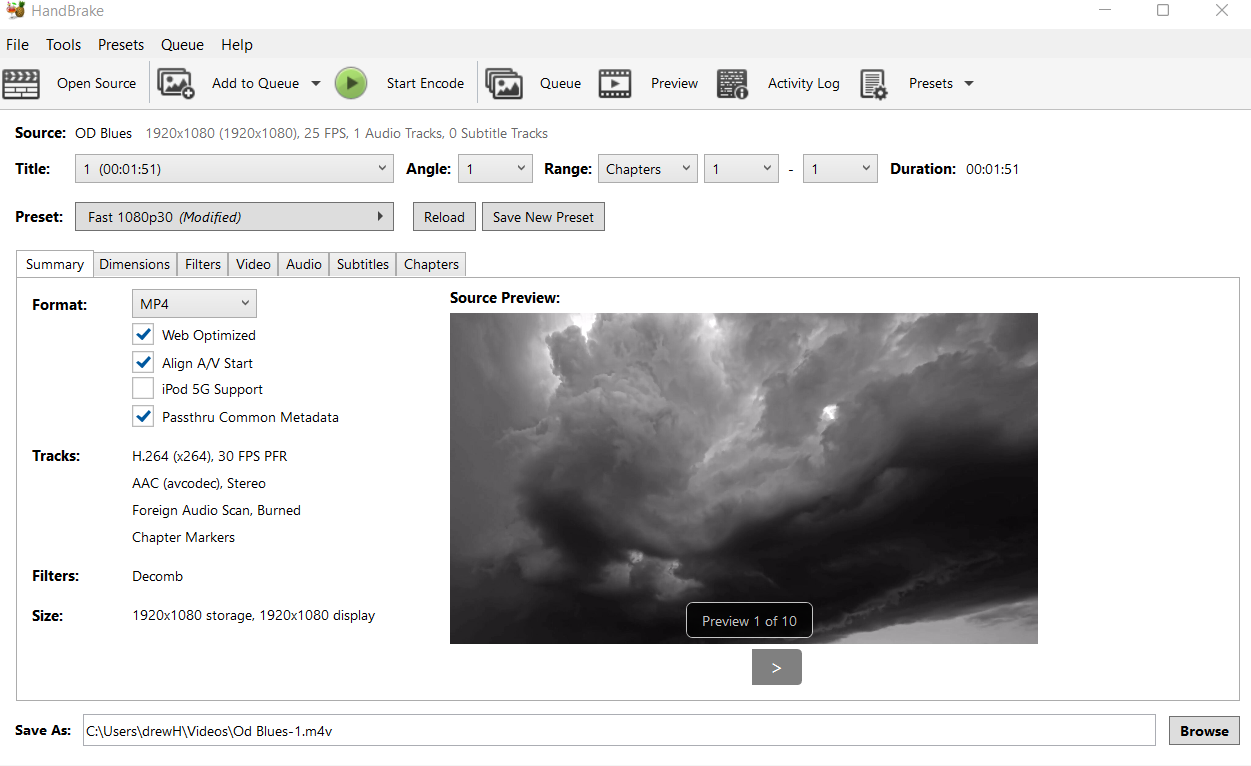Viewport: 1251px width, 766px height.
Task: Enable iPod 5G Support checkbox
Action: [143, 389]
